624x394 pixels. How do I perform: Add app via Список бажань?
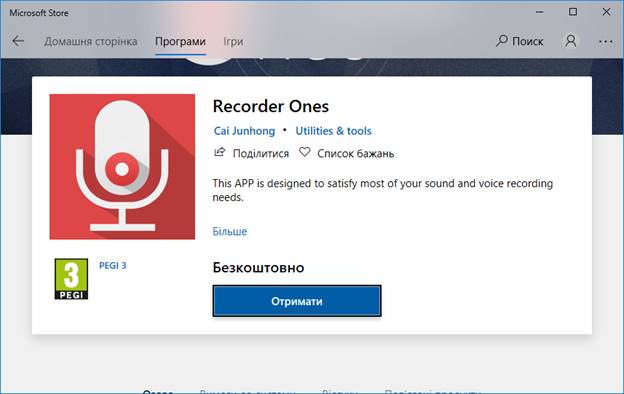coord(355,154)
